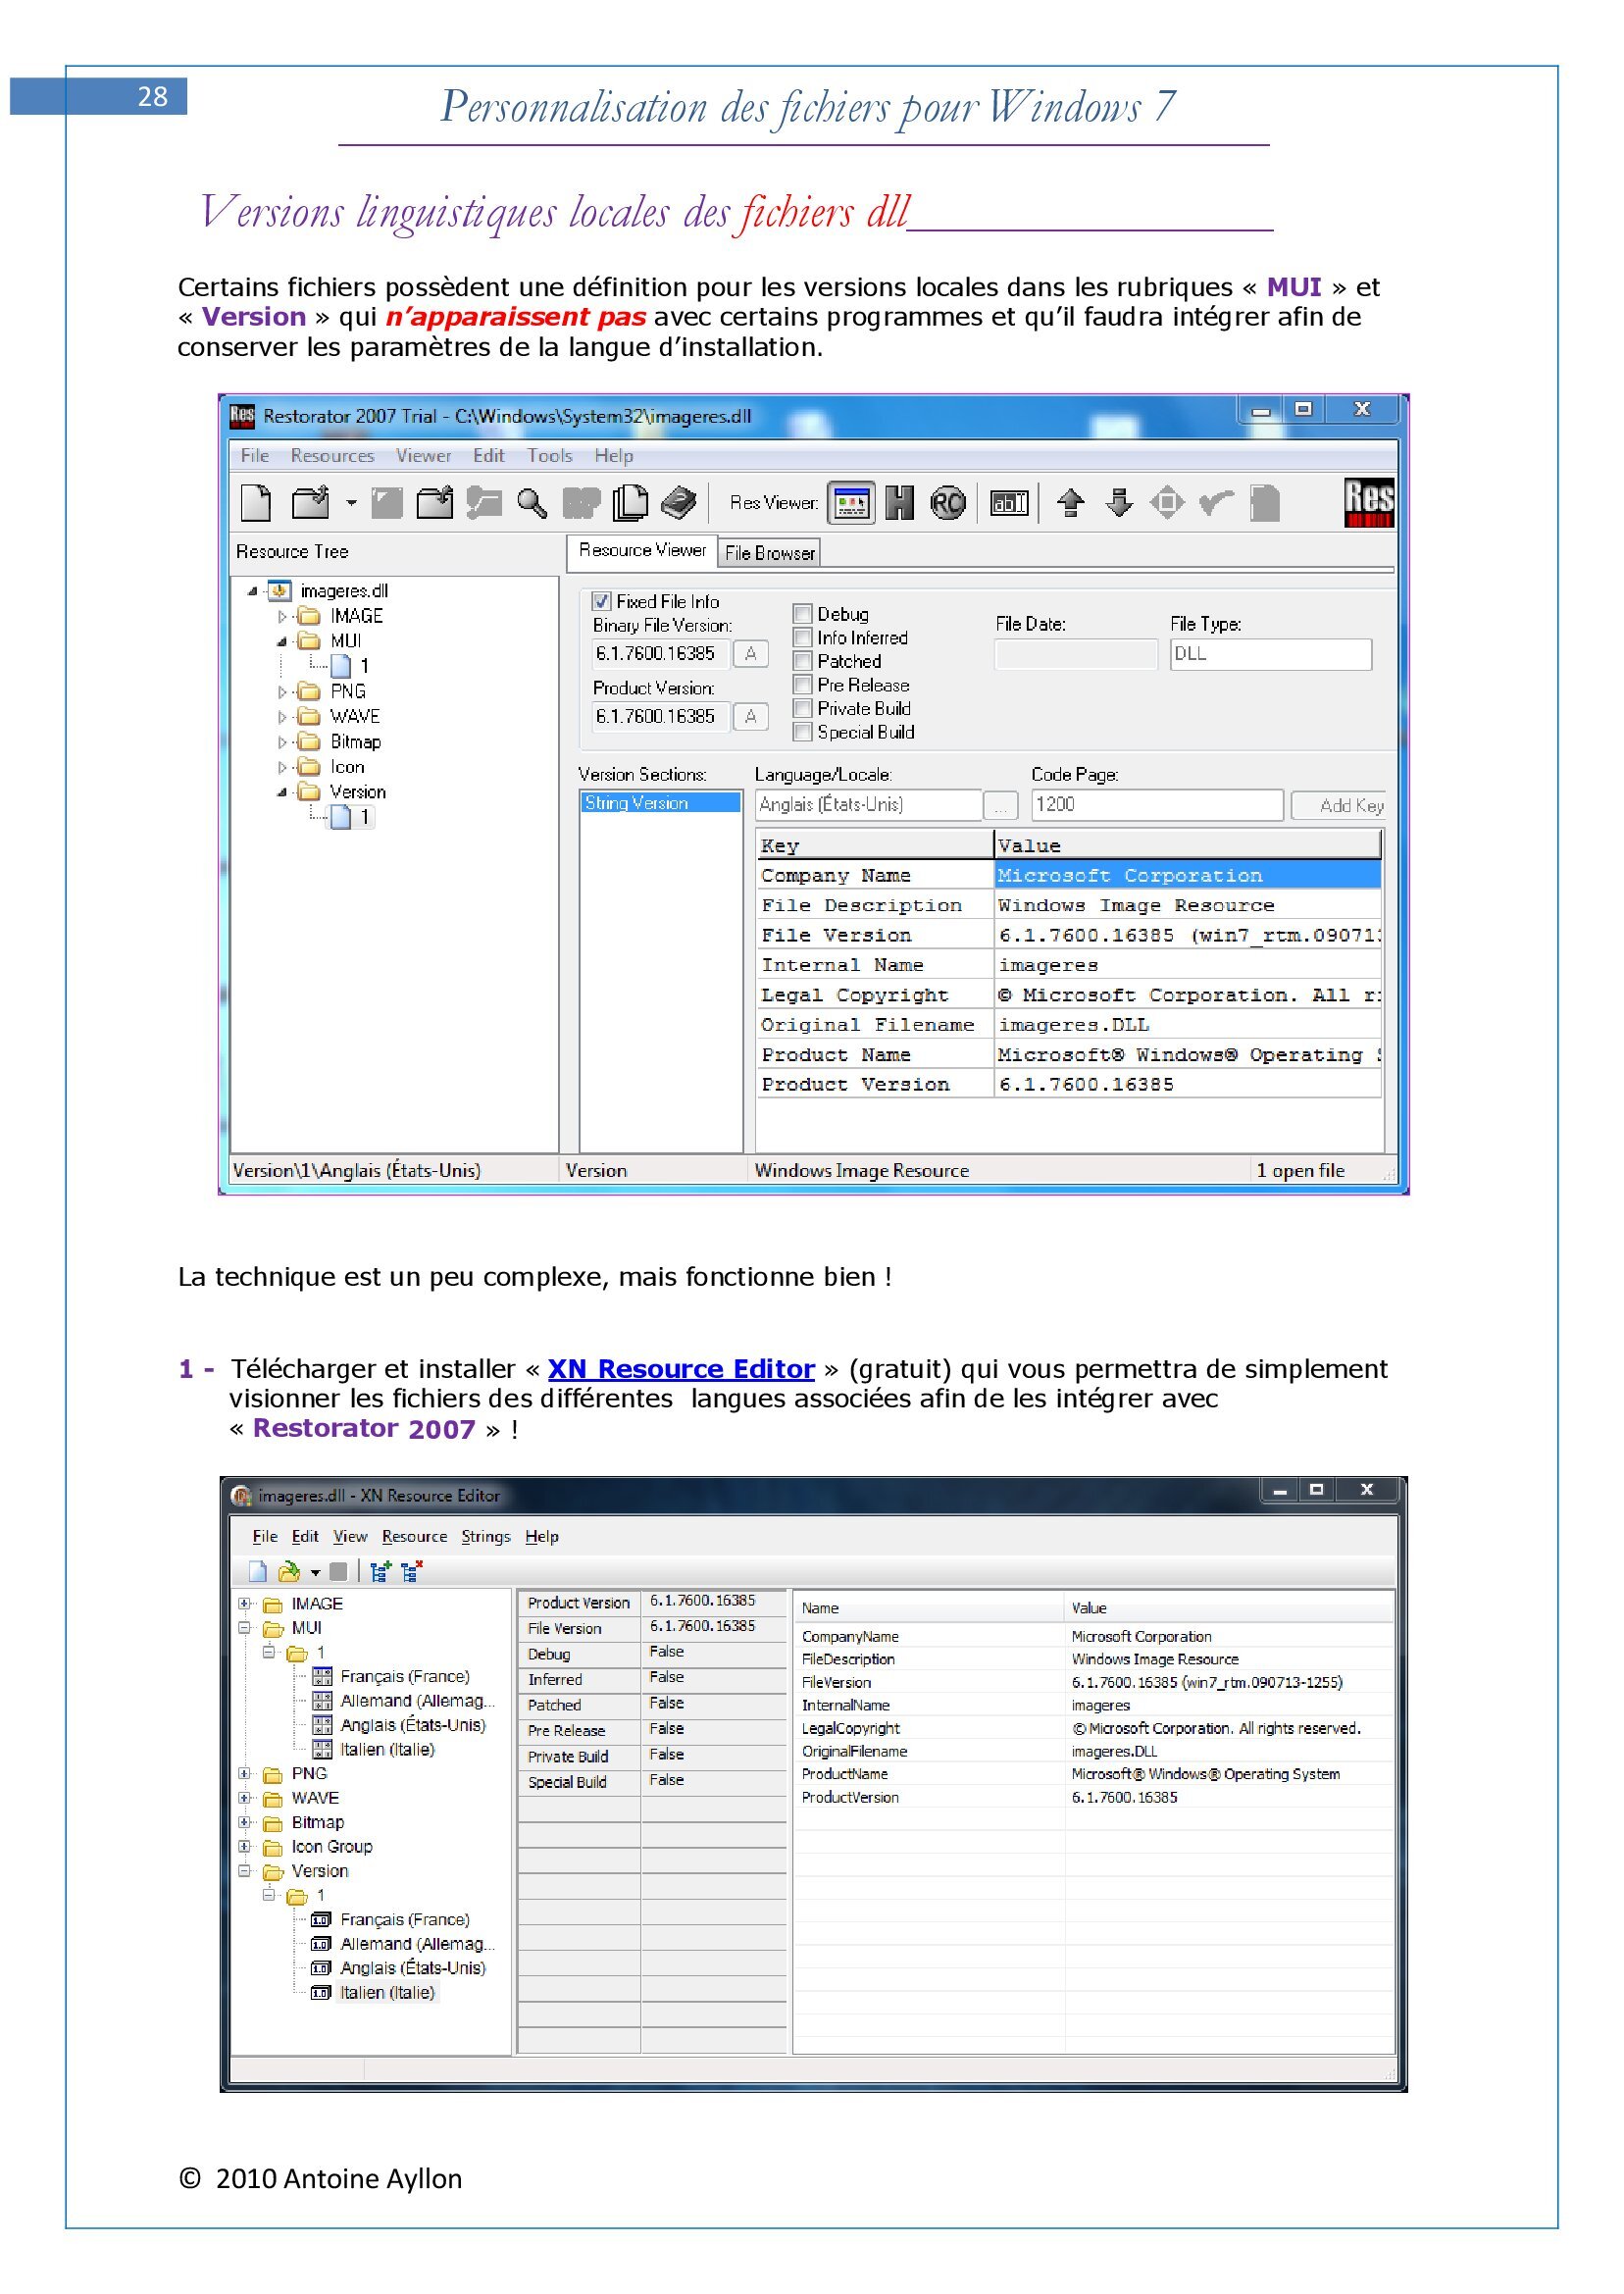Viewport: 1624px width, 2294px height.
Task: Open the Resource menu in XN Resource Editor
Action: click(414, 1536)
